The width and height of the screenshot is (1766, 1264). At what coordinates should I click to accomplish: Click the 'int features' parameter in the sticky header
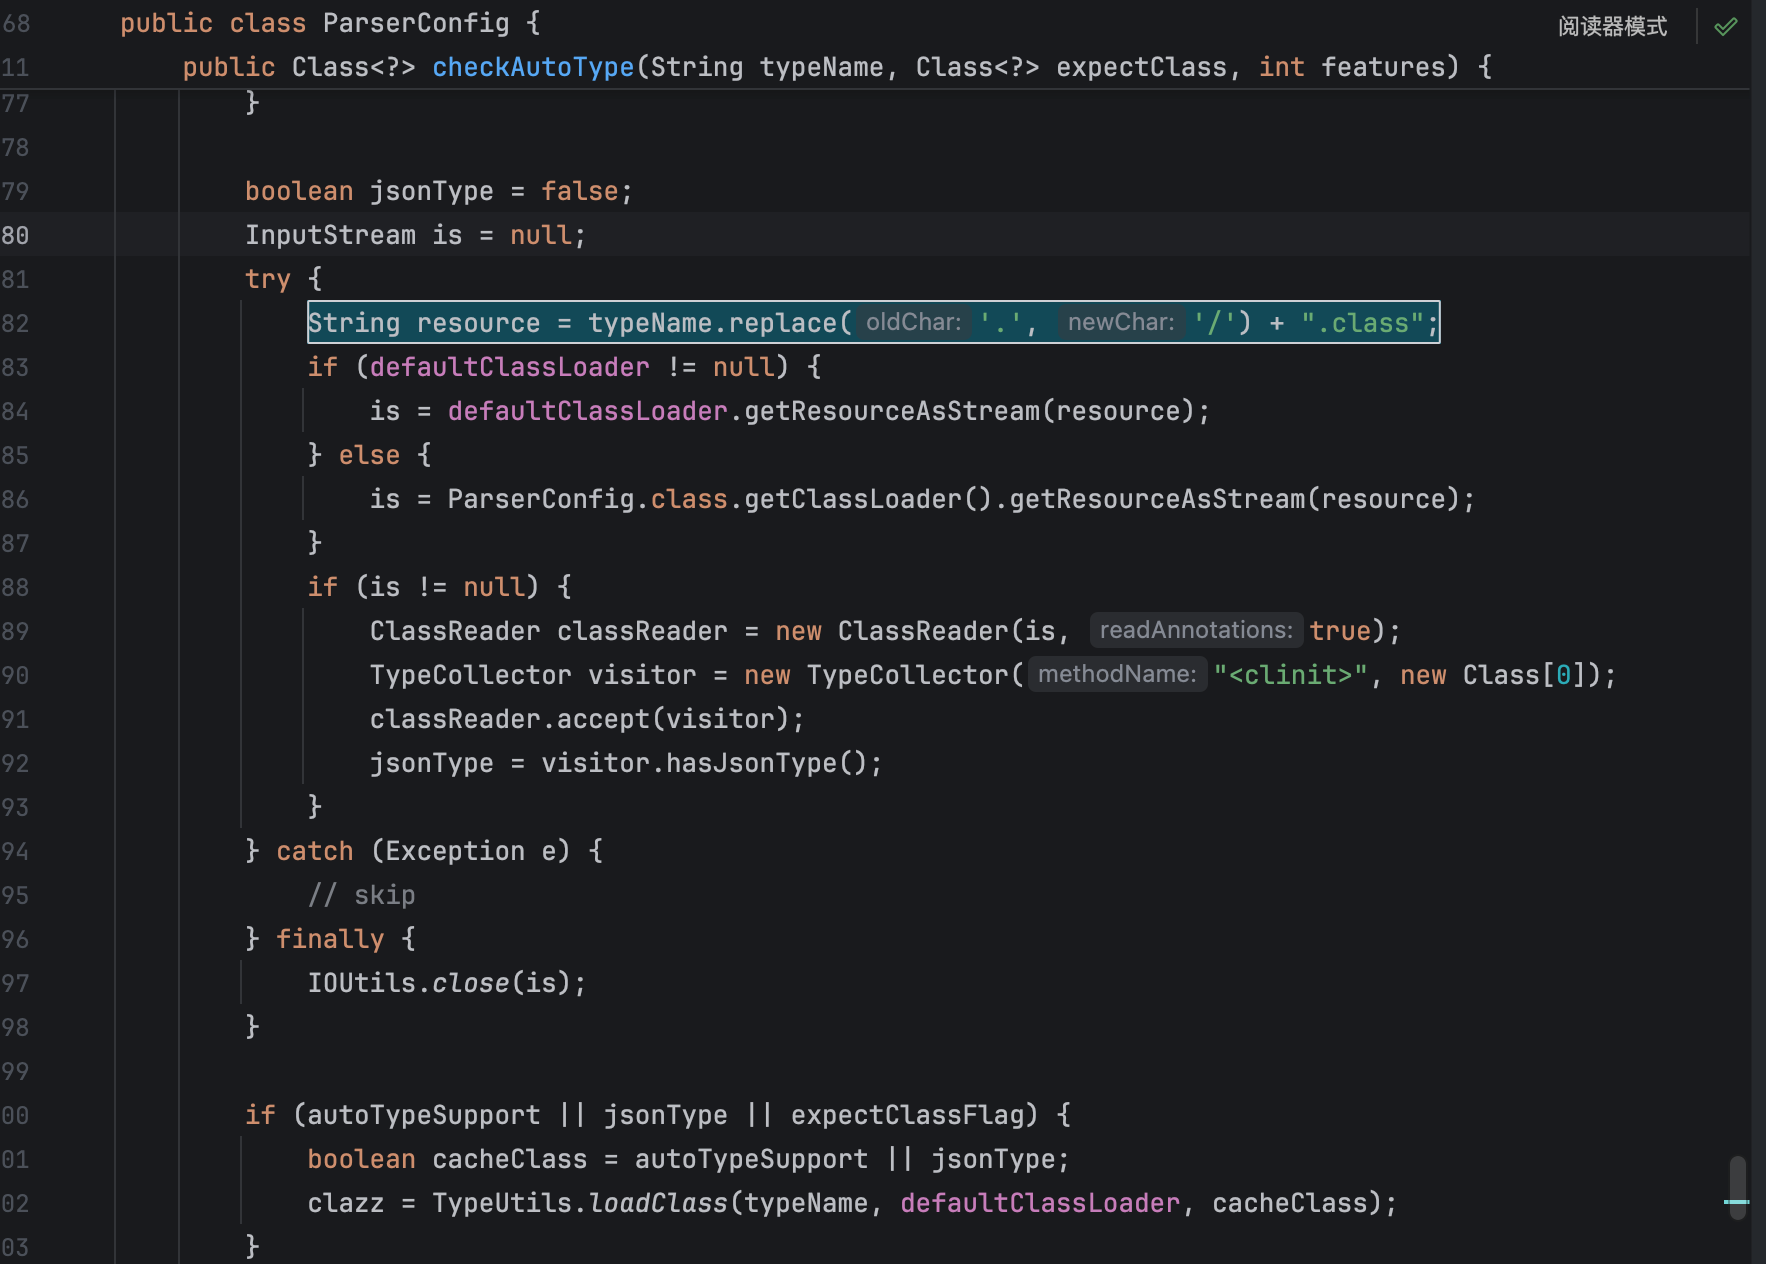(x=1352, y=67)
